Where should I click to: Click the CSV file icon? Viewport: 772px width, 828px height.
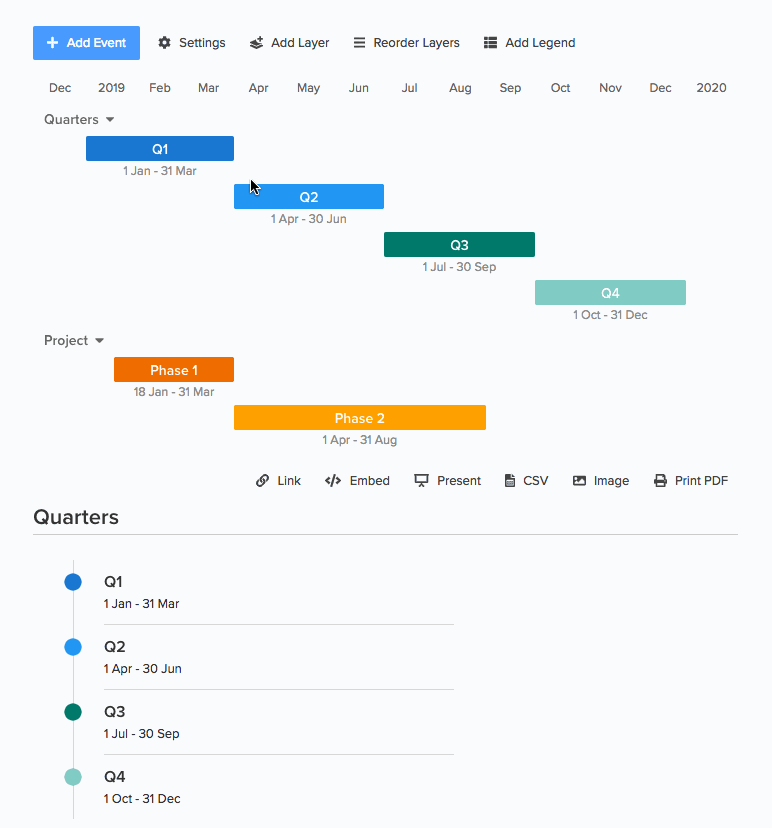pyautogui.click(x=510, y=481)
